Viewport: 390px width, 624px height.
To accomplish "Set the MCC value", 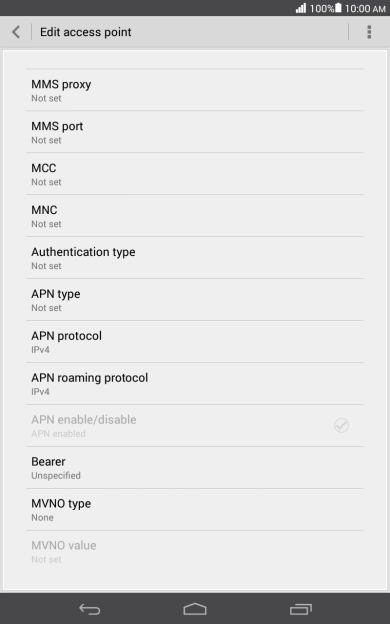I will 195,174.
